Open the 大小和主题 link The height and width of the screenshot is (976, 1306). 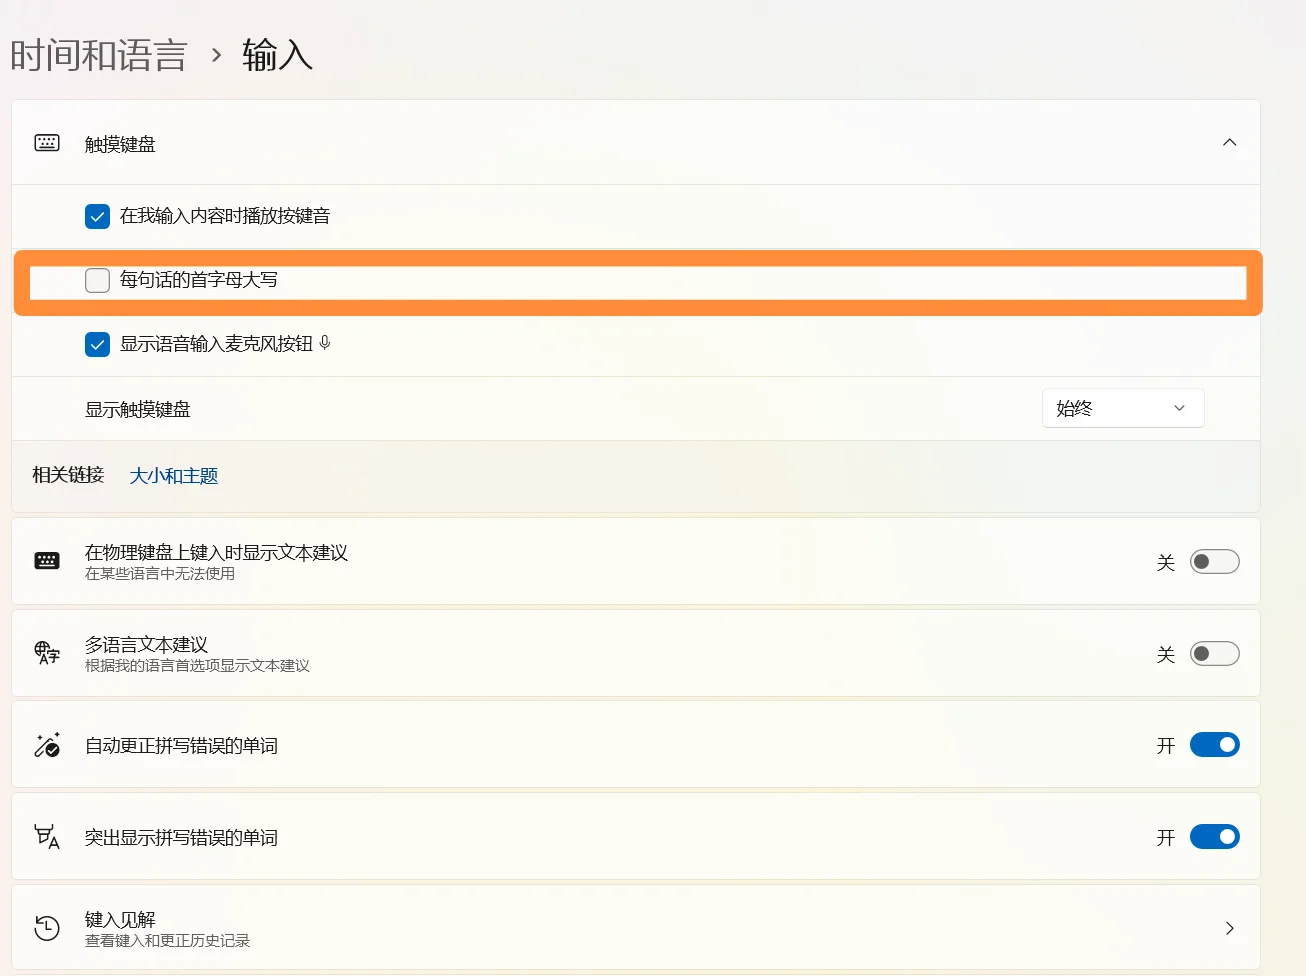point(173,475)
